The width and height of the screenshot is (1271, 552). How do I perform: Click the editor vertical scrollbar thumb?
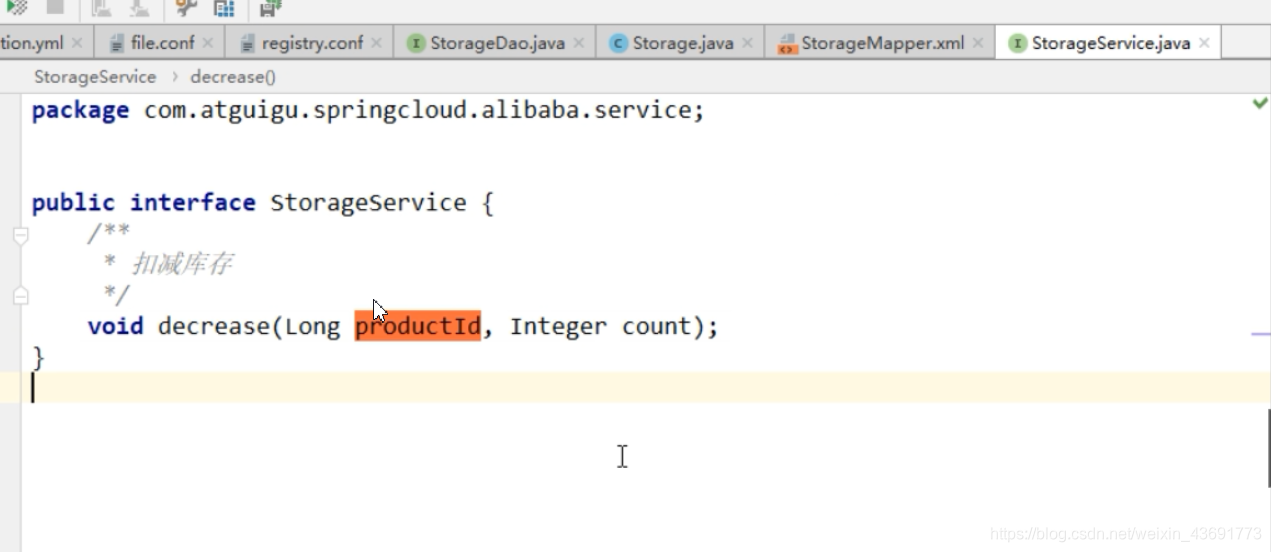[1268, 447]
